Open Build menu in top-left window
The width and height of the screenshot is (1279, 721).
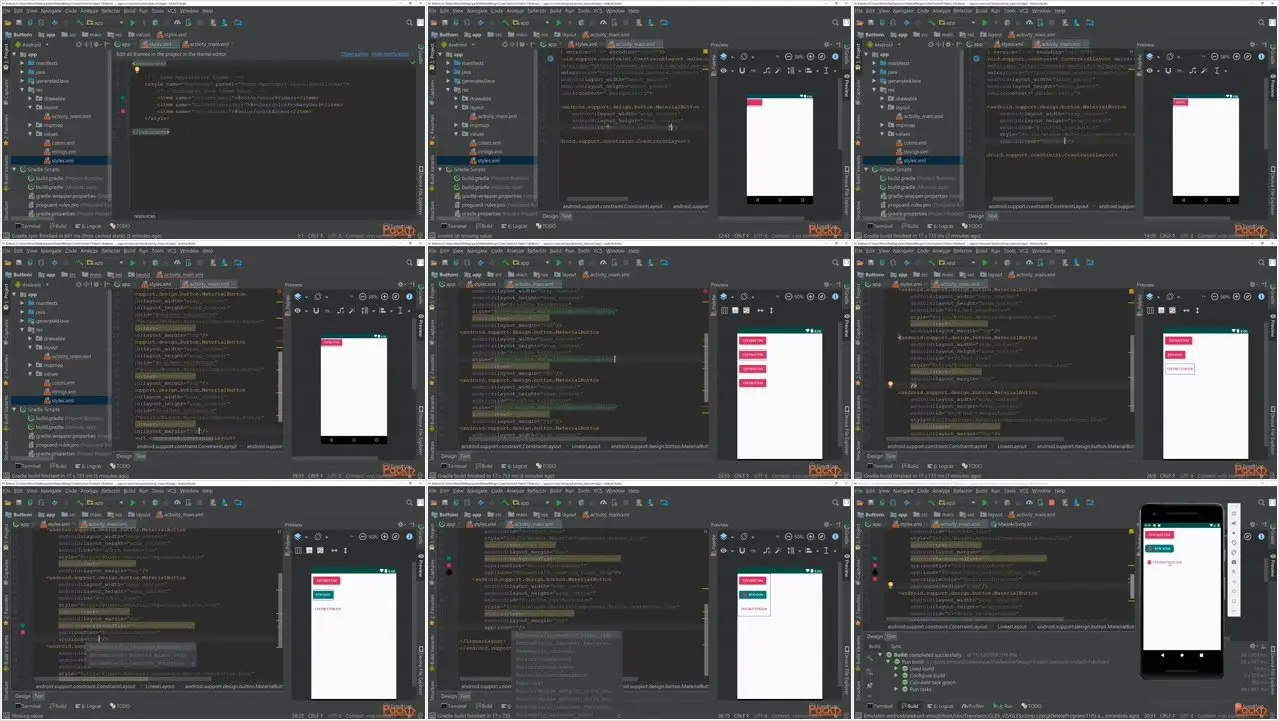pyautogui.click(x=129, y=11)
